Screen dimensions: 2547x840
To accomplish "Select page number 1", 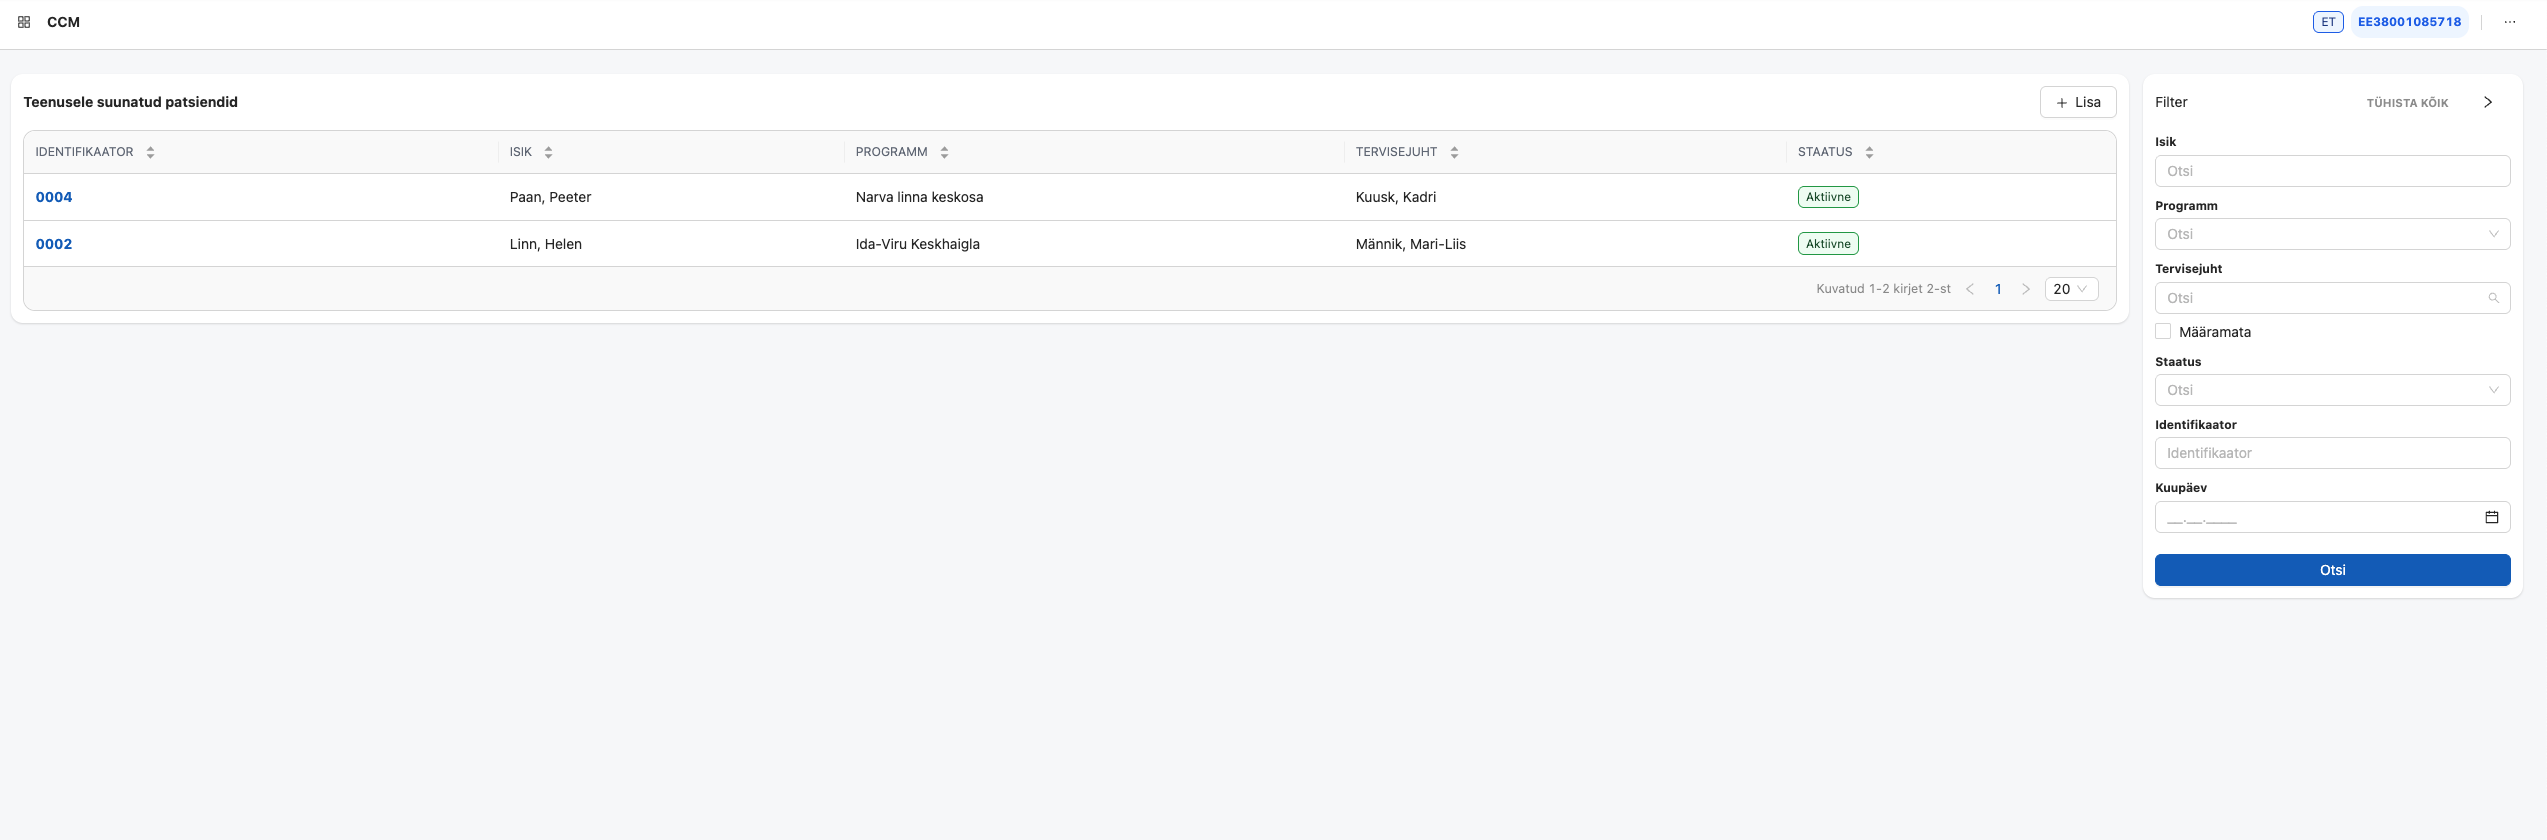I will 1998,289.
